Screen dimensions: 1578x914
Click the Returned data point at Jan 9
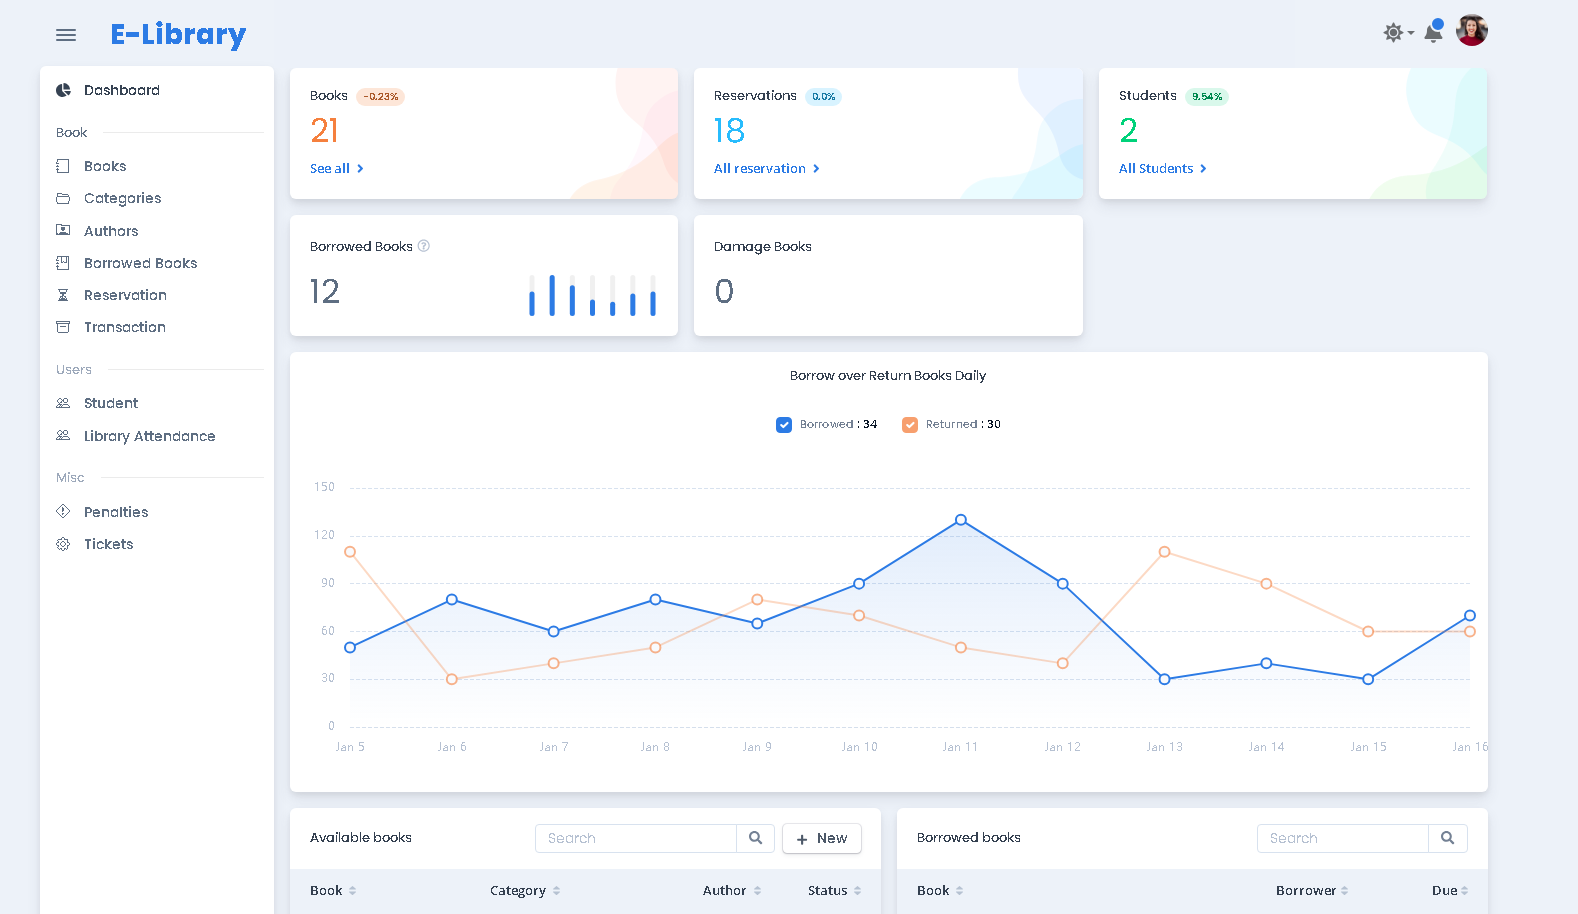pyautogui.click(x=757, y=600)
